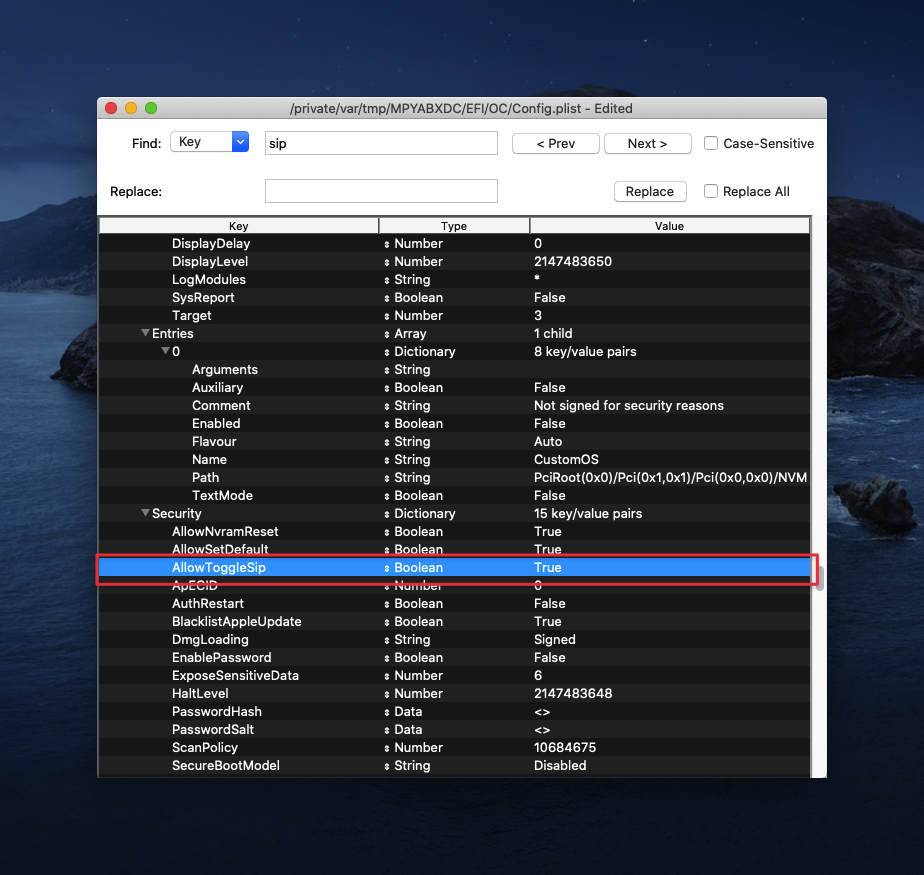Open type stepper for AllowToggleSip row
The height and width of the screenshot is (875, 924).
(x=387, y=568)
